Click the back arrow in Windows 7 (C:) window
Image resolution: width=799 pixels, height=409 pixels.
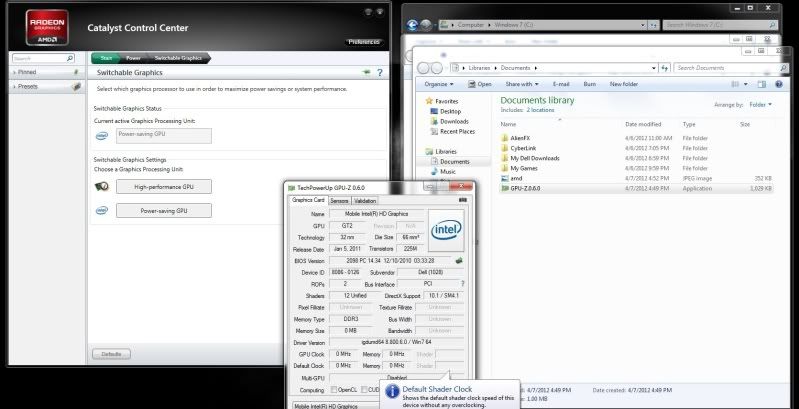point(413,24)
